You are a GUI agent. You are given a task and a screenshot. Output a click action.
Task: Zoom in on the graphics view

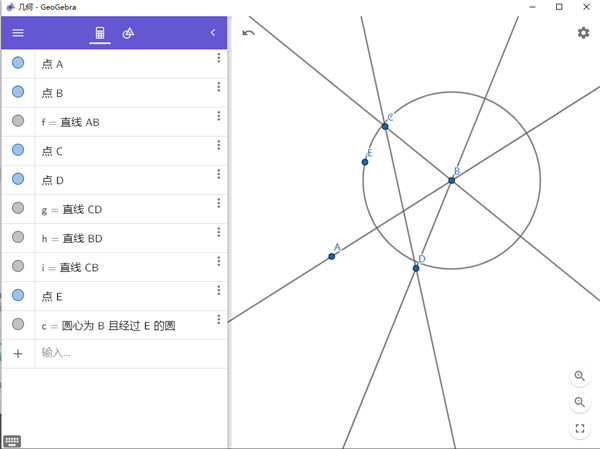(x=580, y=376)
